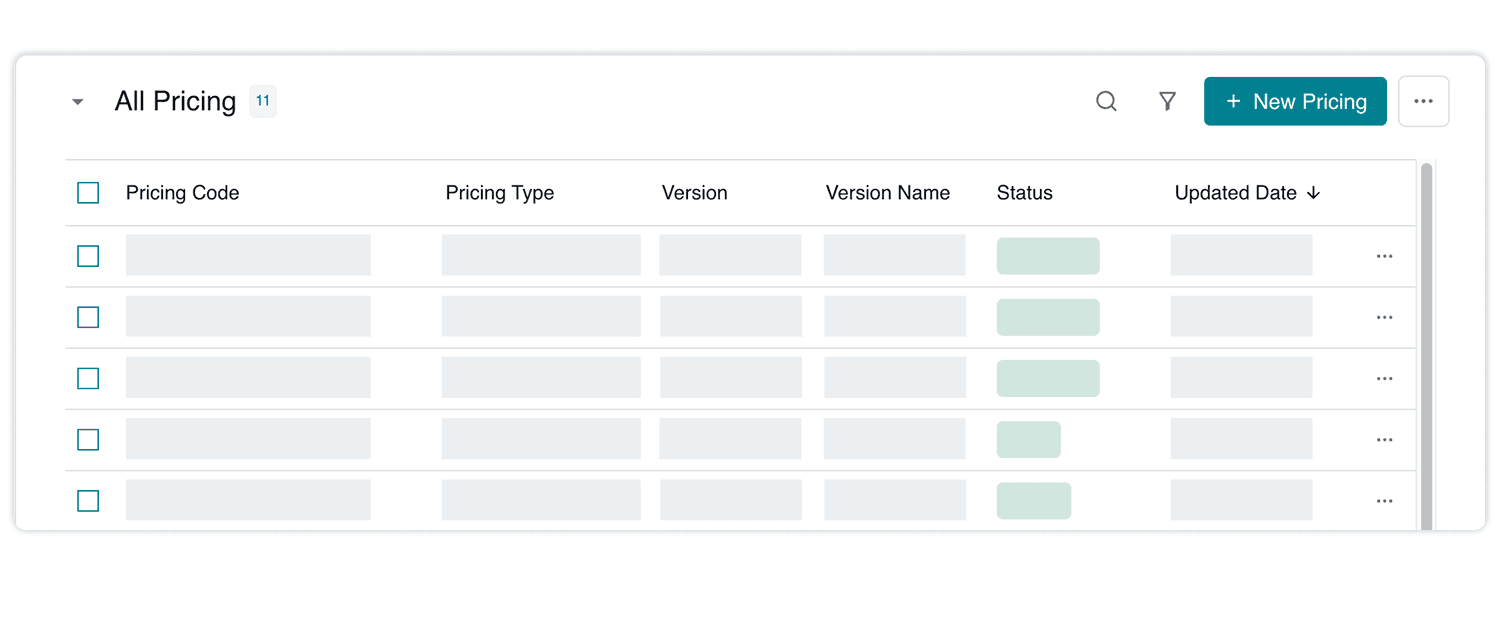Open the search icon
The width and height of the screenshot is (1504, 640).
coord(1106,101)
